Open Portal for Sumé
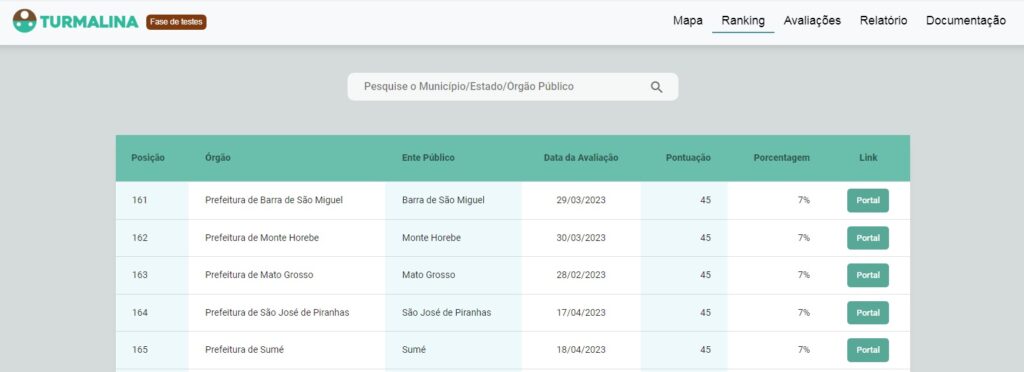This screenshot has width=1024, height=372. click(868, 350)
